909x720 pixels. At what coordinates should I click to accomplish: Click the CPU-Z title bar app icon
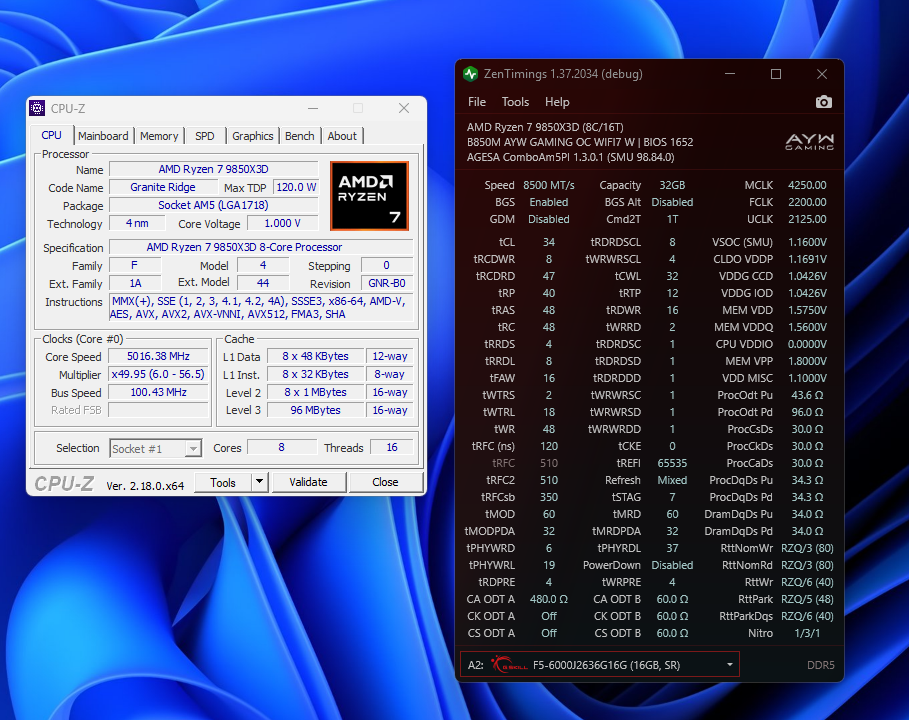point(37,108)
